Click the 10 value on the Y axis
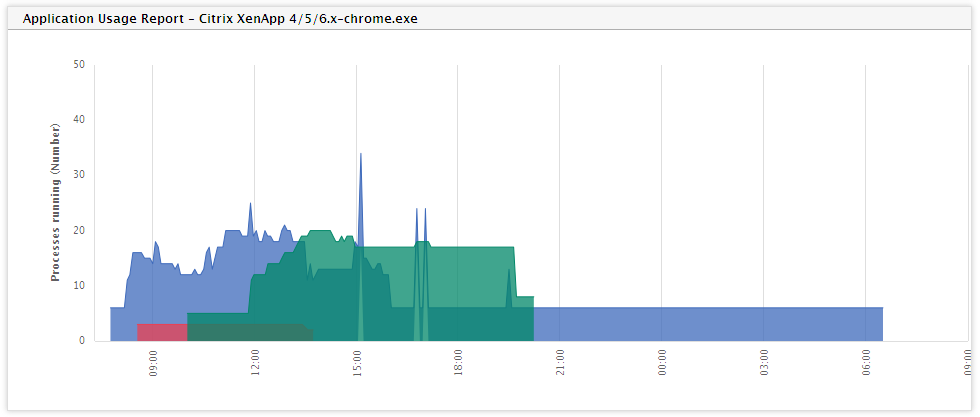The height and width of the screenshot is (417, 980). click(79, 286)
